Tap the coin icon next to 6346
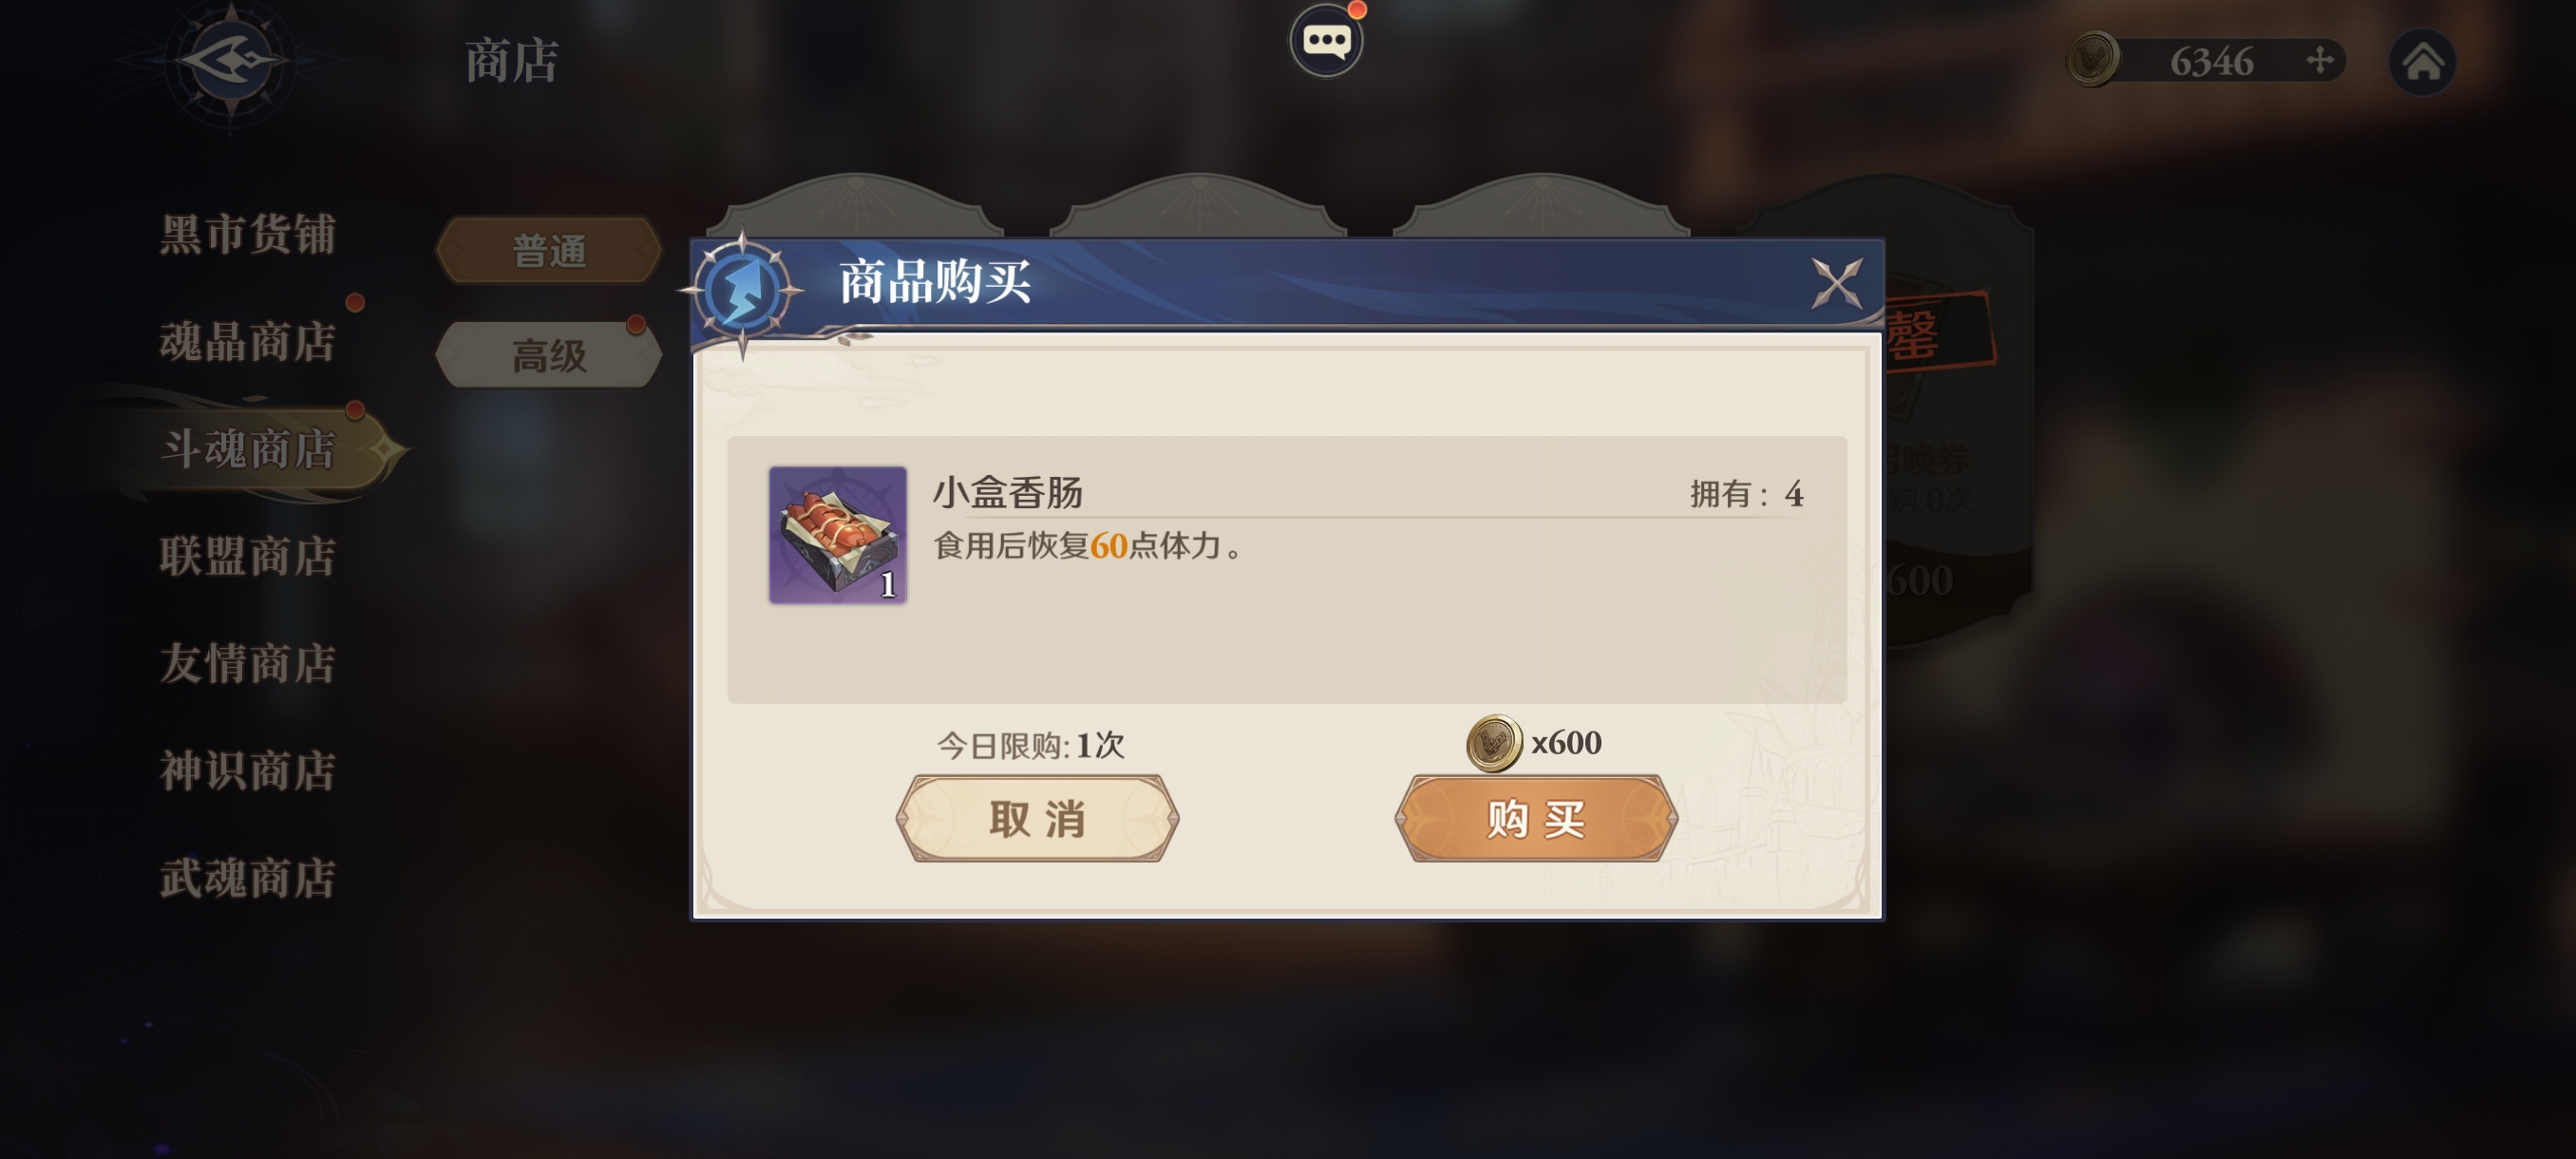The height and width of the screenshot is (1159, 2576). tap(2092, 59)
